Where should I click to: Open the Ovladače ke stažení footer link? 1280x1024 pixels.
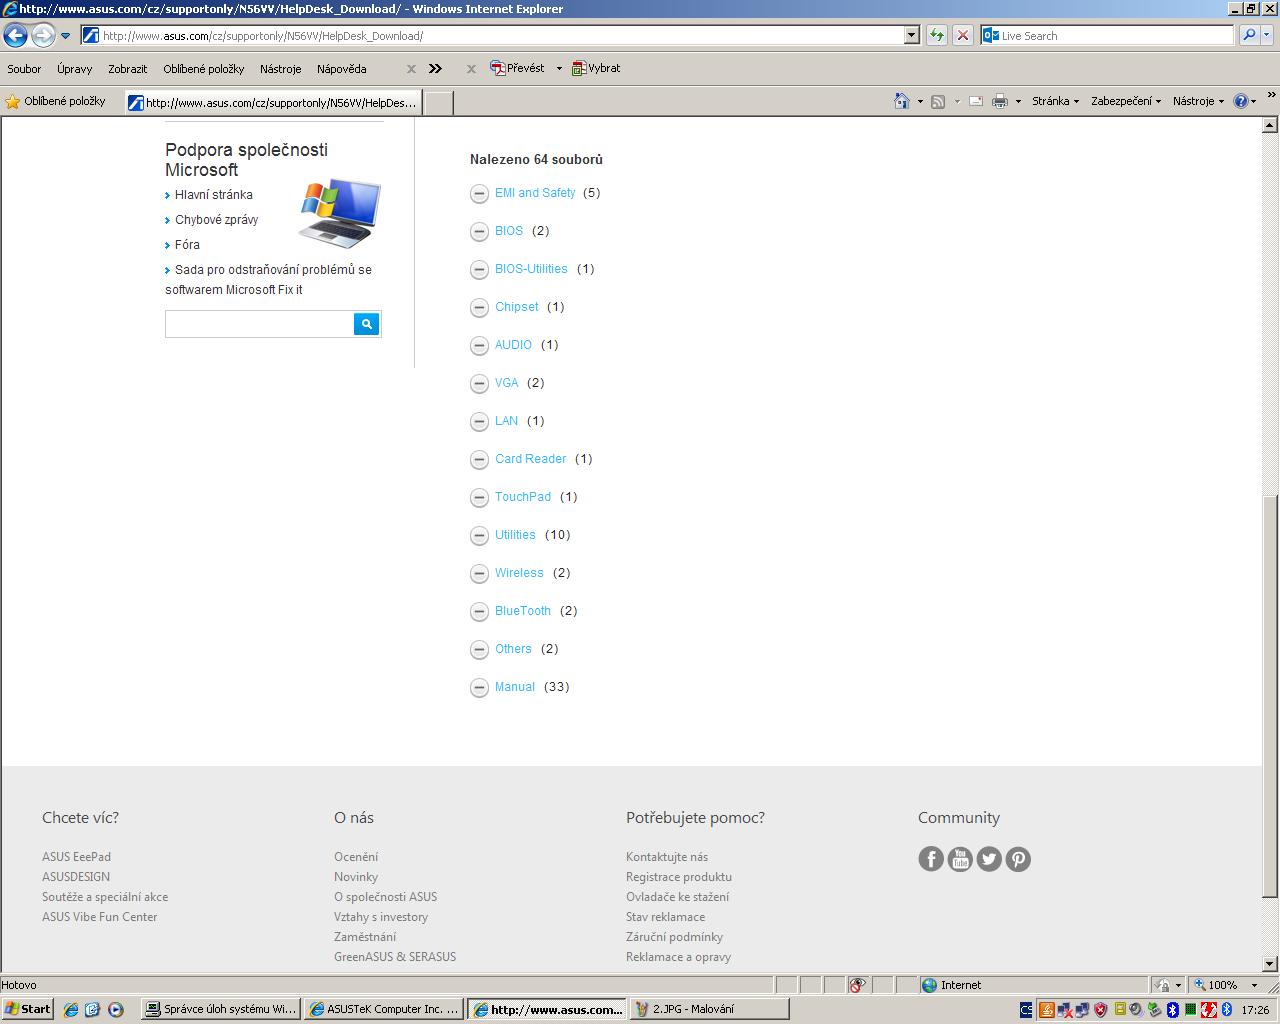pyautogui.click(x=677, y=897)
